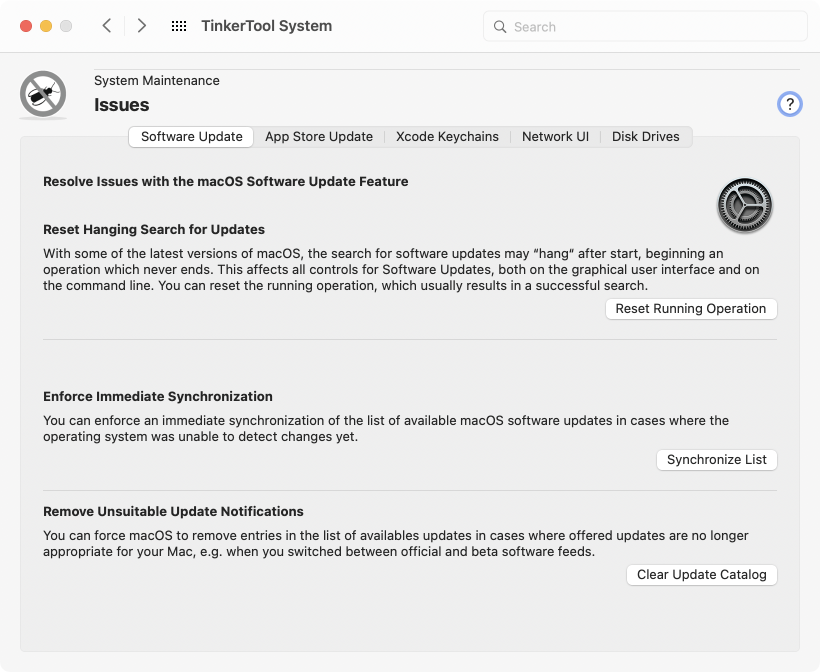The image size is (820, 672).
Task: Click the System Preferences gear icon
Action: [745, 206]
